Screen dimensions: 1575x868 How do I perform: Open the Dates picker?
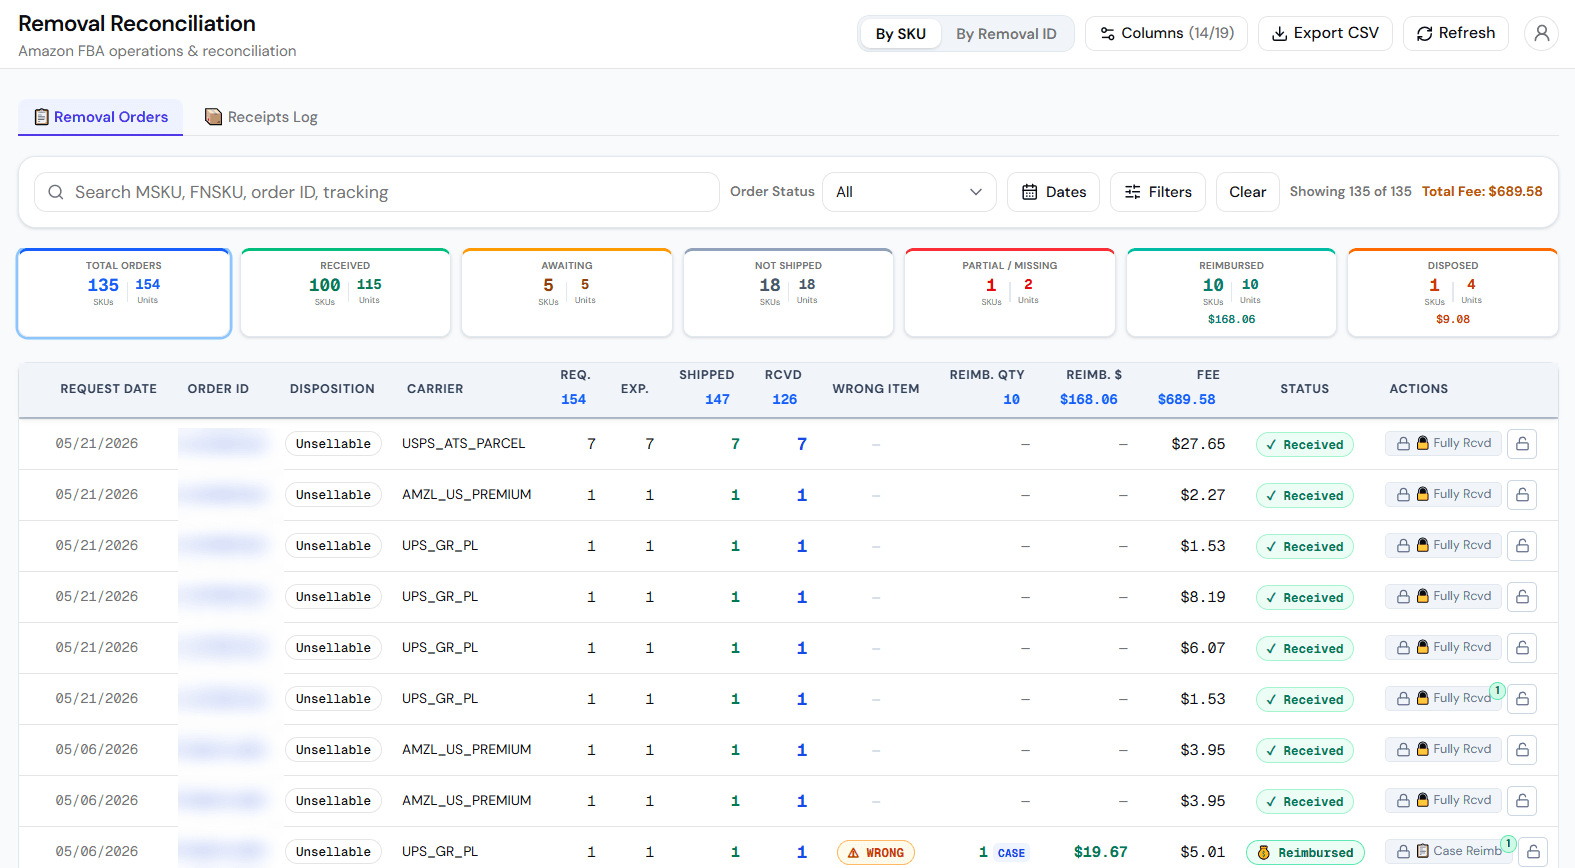1054,192
